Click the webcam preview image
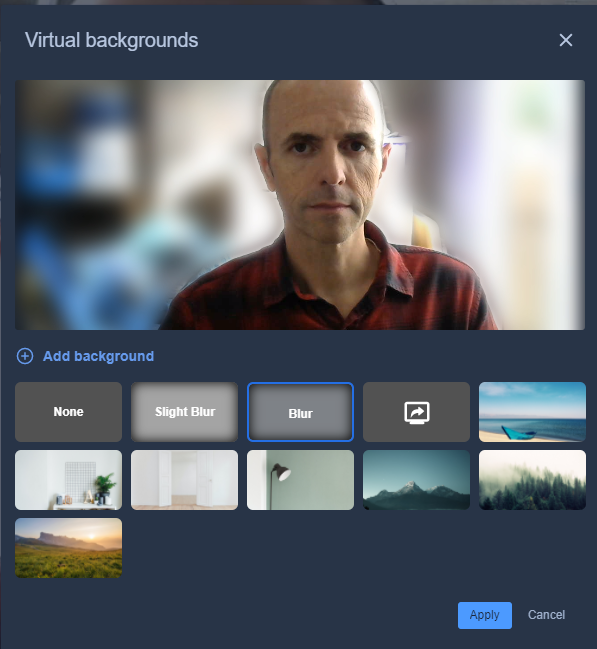This screenshot has height=649, width=597. [x=300, y=205]
